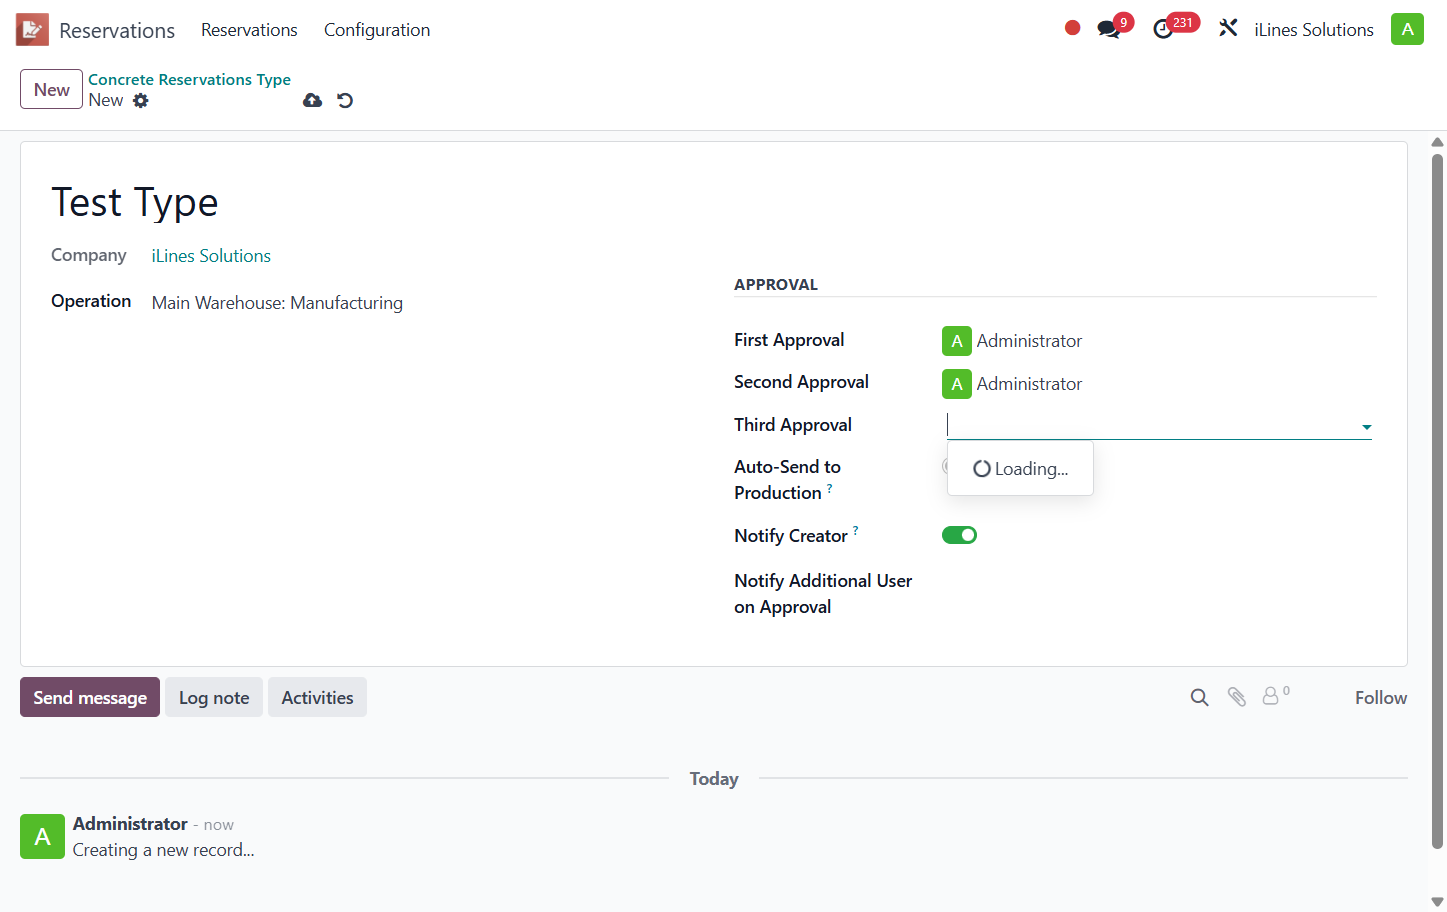The width and height of the screenshot is (1447, 912).
Task: Open the Reservations menu
Action: pos(249,30)
